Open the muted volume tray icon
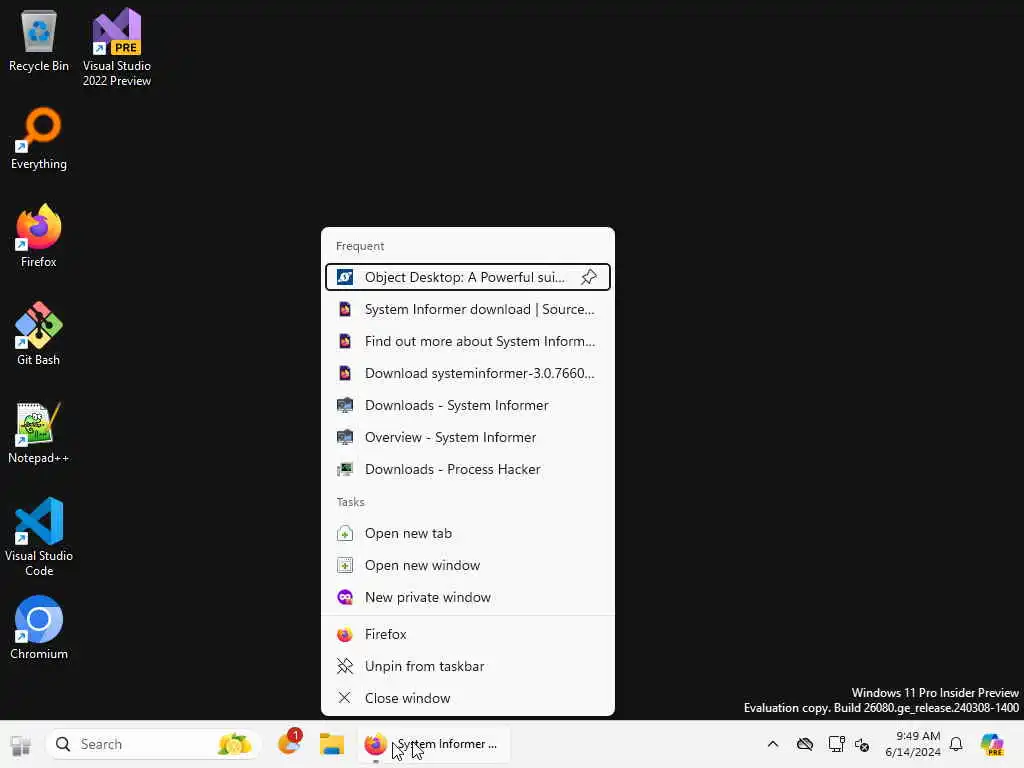The width and height of the screenshot is (1024, 768). click(862, 744)
